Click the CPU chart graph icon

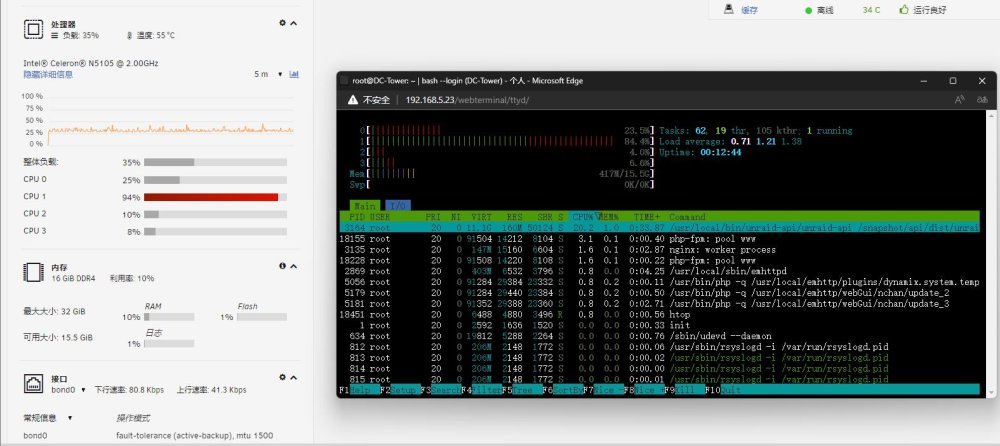294,74
